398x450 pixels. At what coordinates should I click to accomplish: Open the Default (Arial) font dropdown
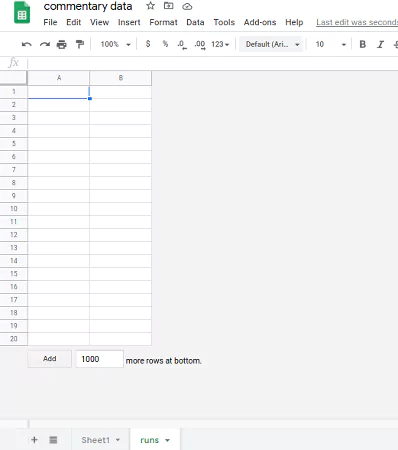click(x=272, y=44)
